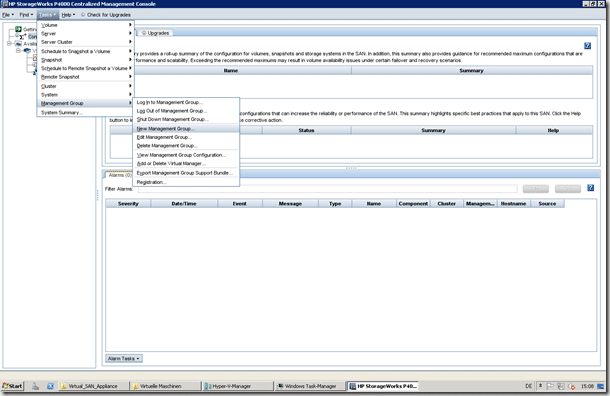
Task: Click the first quick launch icon on taskbar
Action: coord(35,386)
